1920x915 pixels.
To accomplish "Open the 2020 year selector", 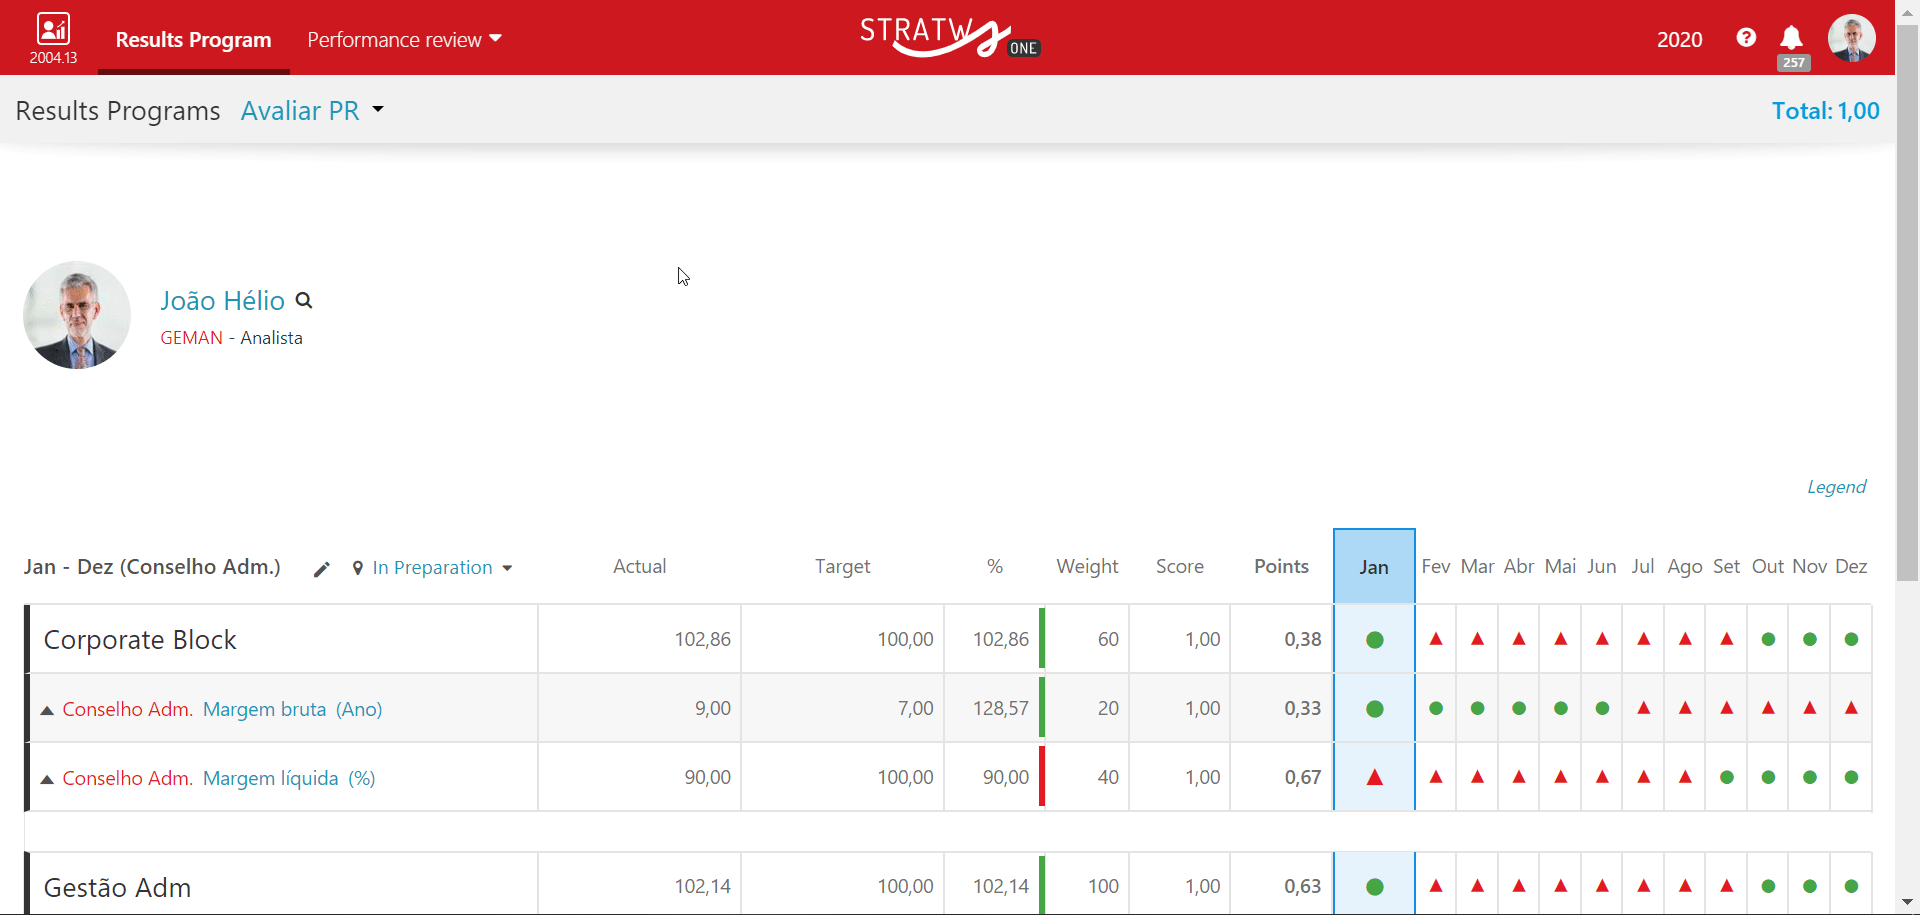I will pos(1679,40).
